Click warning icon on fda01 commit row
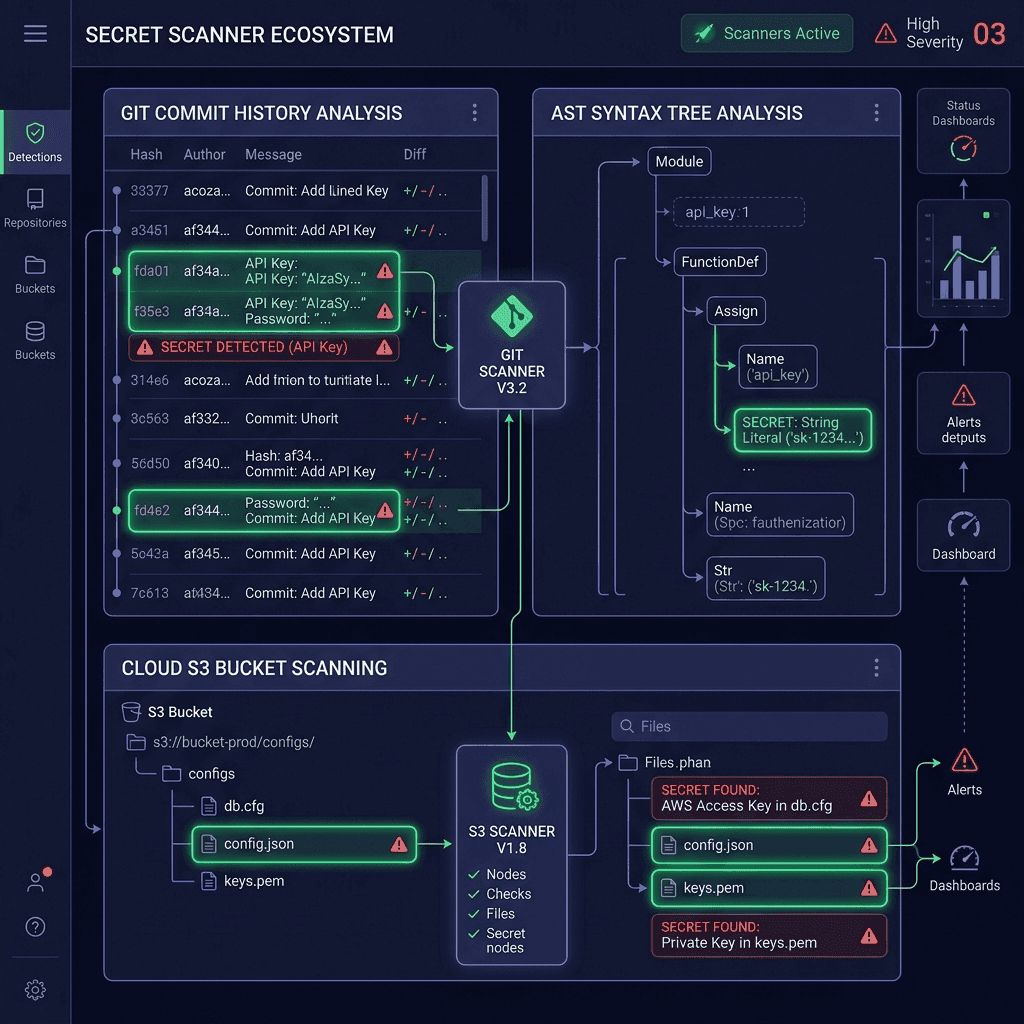 point(385,271)
